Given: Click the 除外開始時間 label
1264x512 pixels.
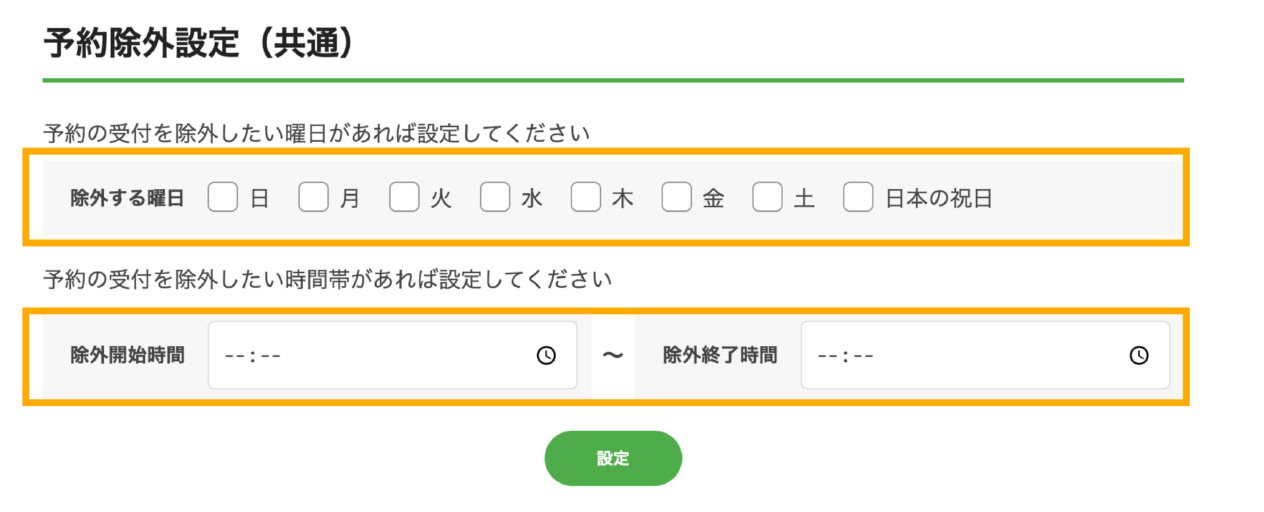Looking at the screenshot, I should pyautogui.click(x=128, y=355).
